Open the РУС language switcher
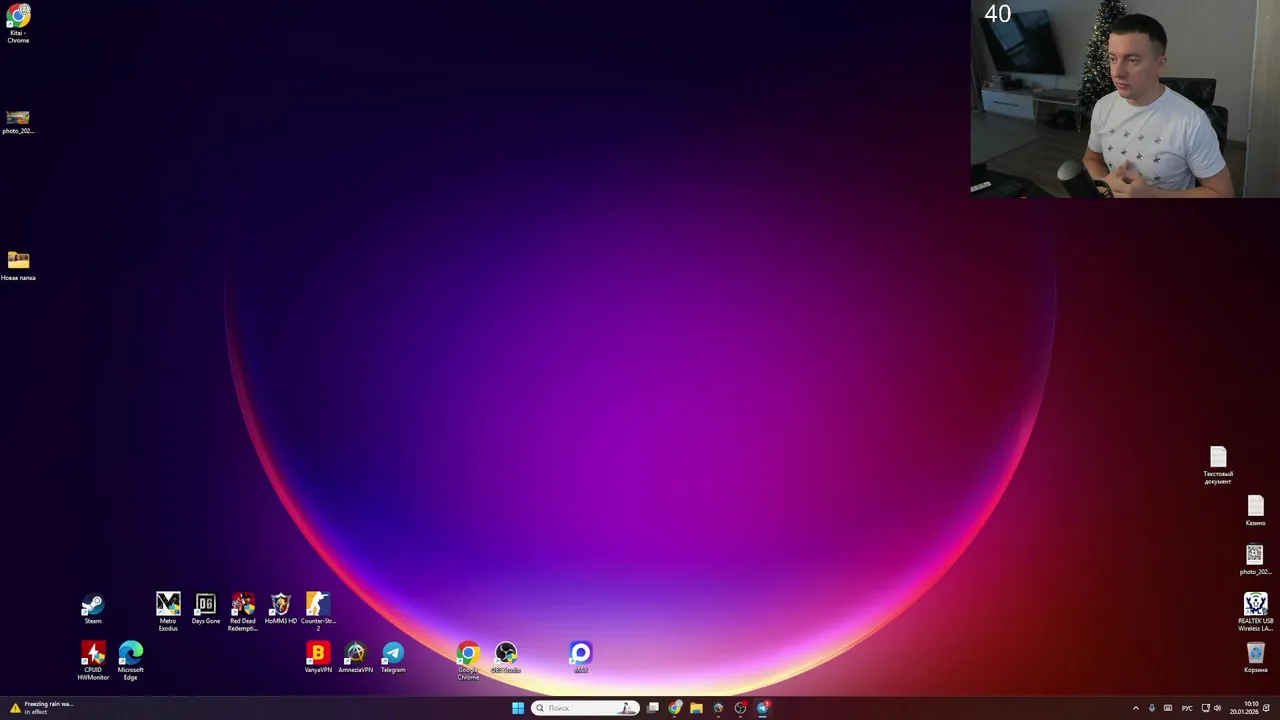Screen dimensions: 1280x720 tap(1187, 708)
